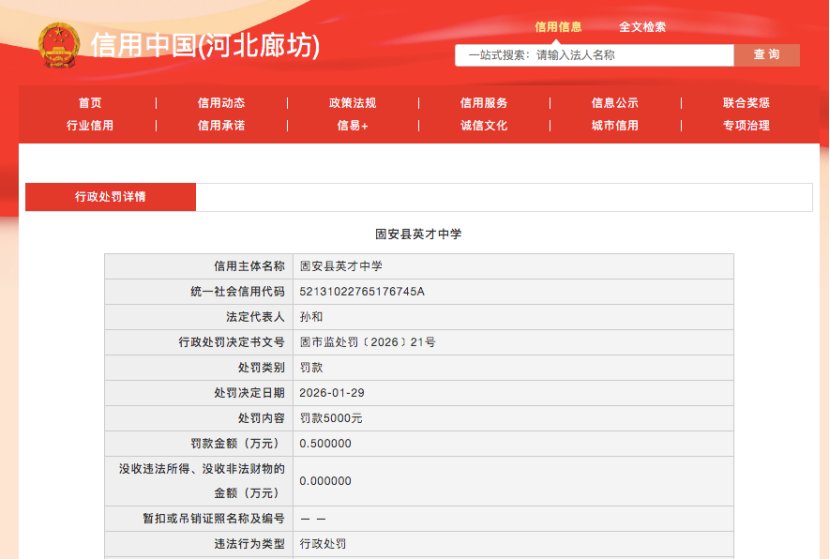Navigate to 联合奖惩 section

746,102
